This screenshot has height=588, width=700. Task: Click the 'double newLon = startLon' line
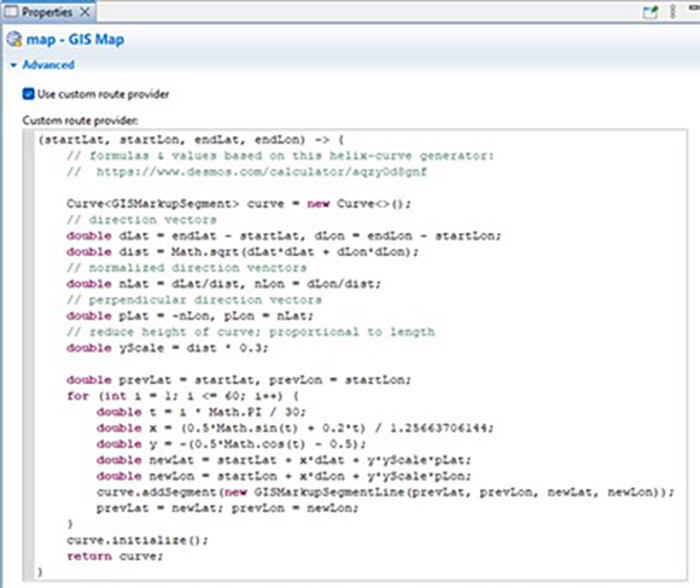pyautogui.click(x=283, y=476)
